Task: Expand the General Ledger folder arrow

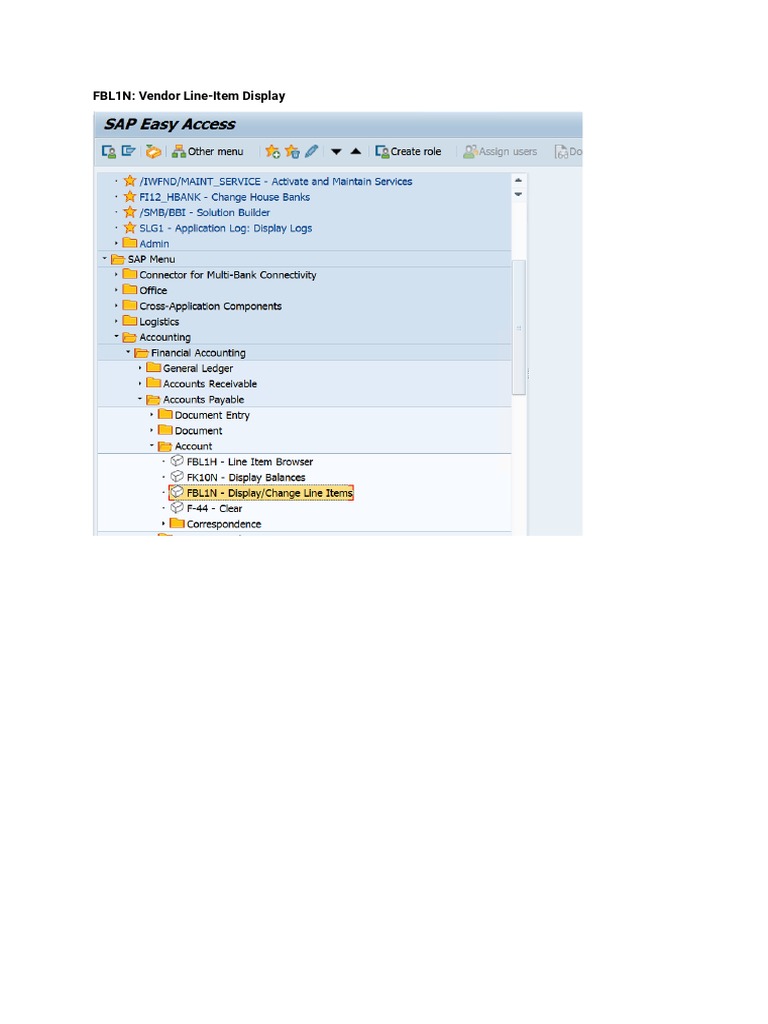Action: click(x=140, y=368)
